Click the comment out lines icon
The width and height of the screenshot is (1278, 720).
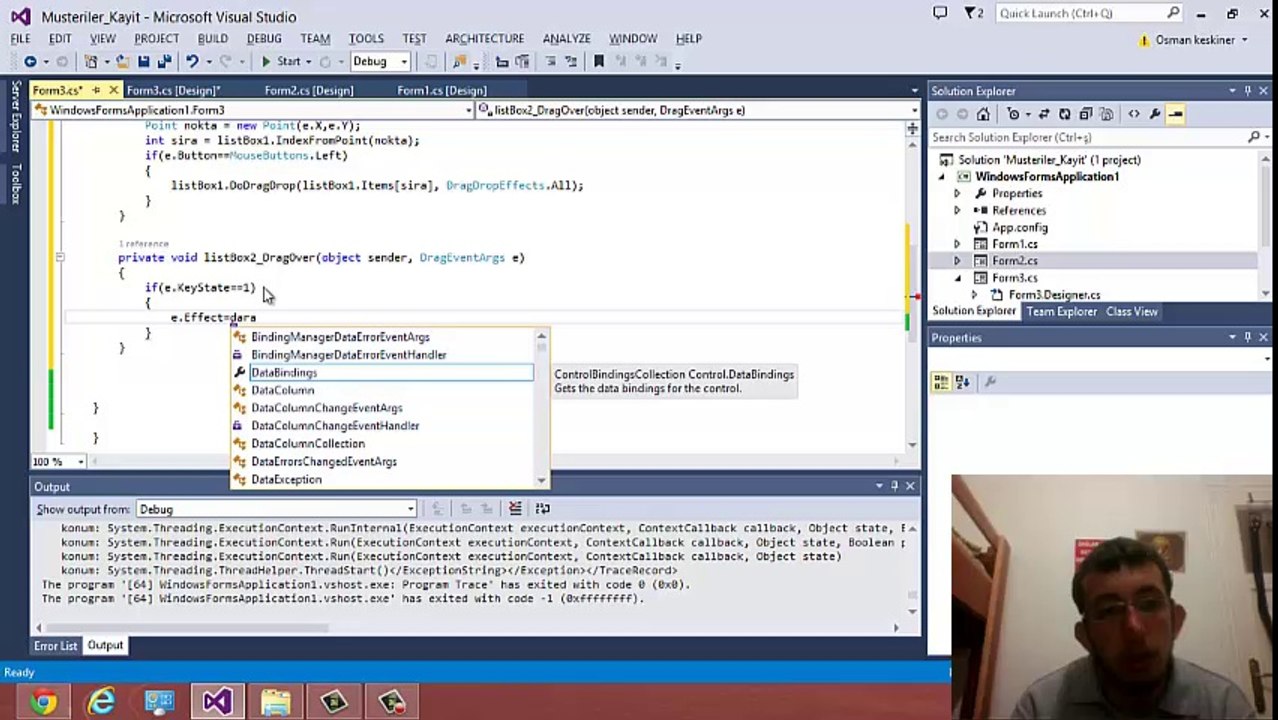550,62
